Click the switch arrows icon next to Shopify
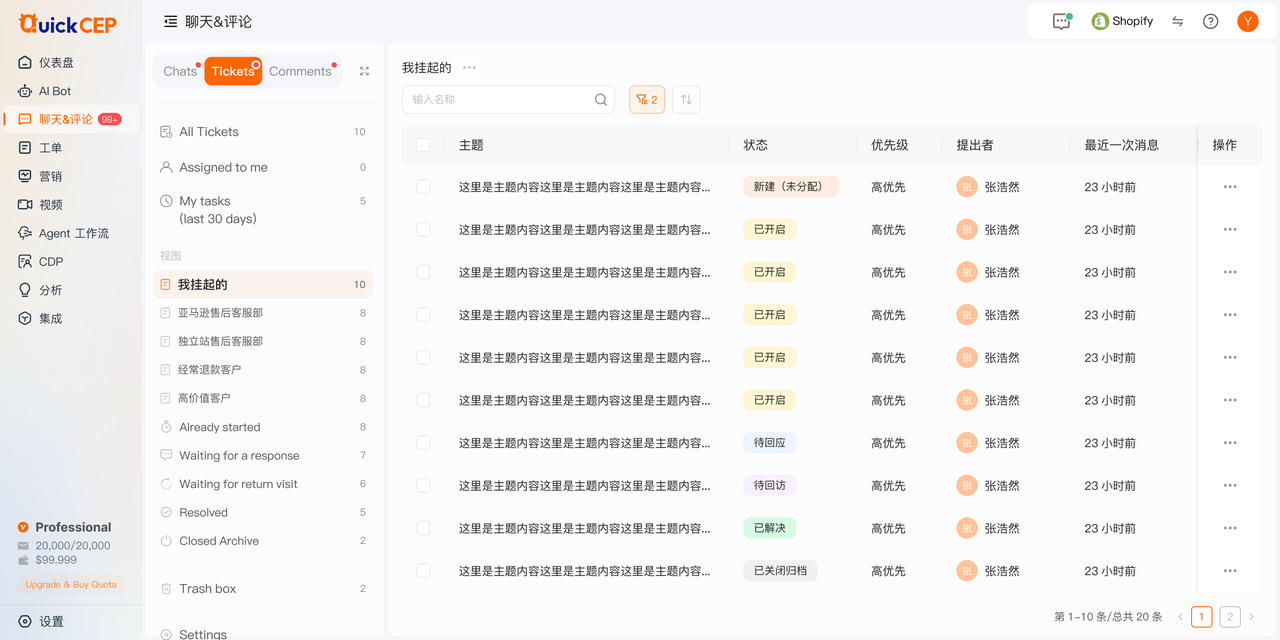 pos(1177,21)
